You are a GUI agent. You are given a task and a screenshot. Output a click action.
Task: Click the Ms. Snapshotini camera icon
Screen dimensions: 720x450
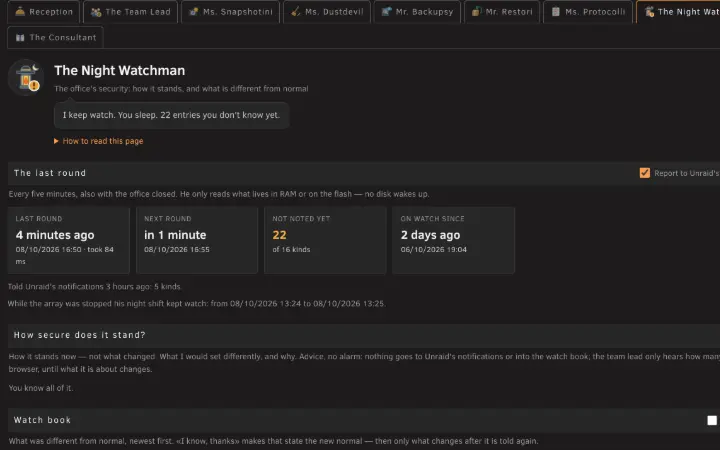(x=194, y=12)
